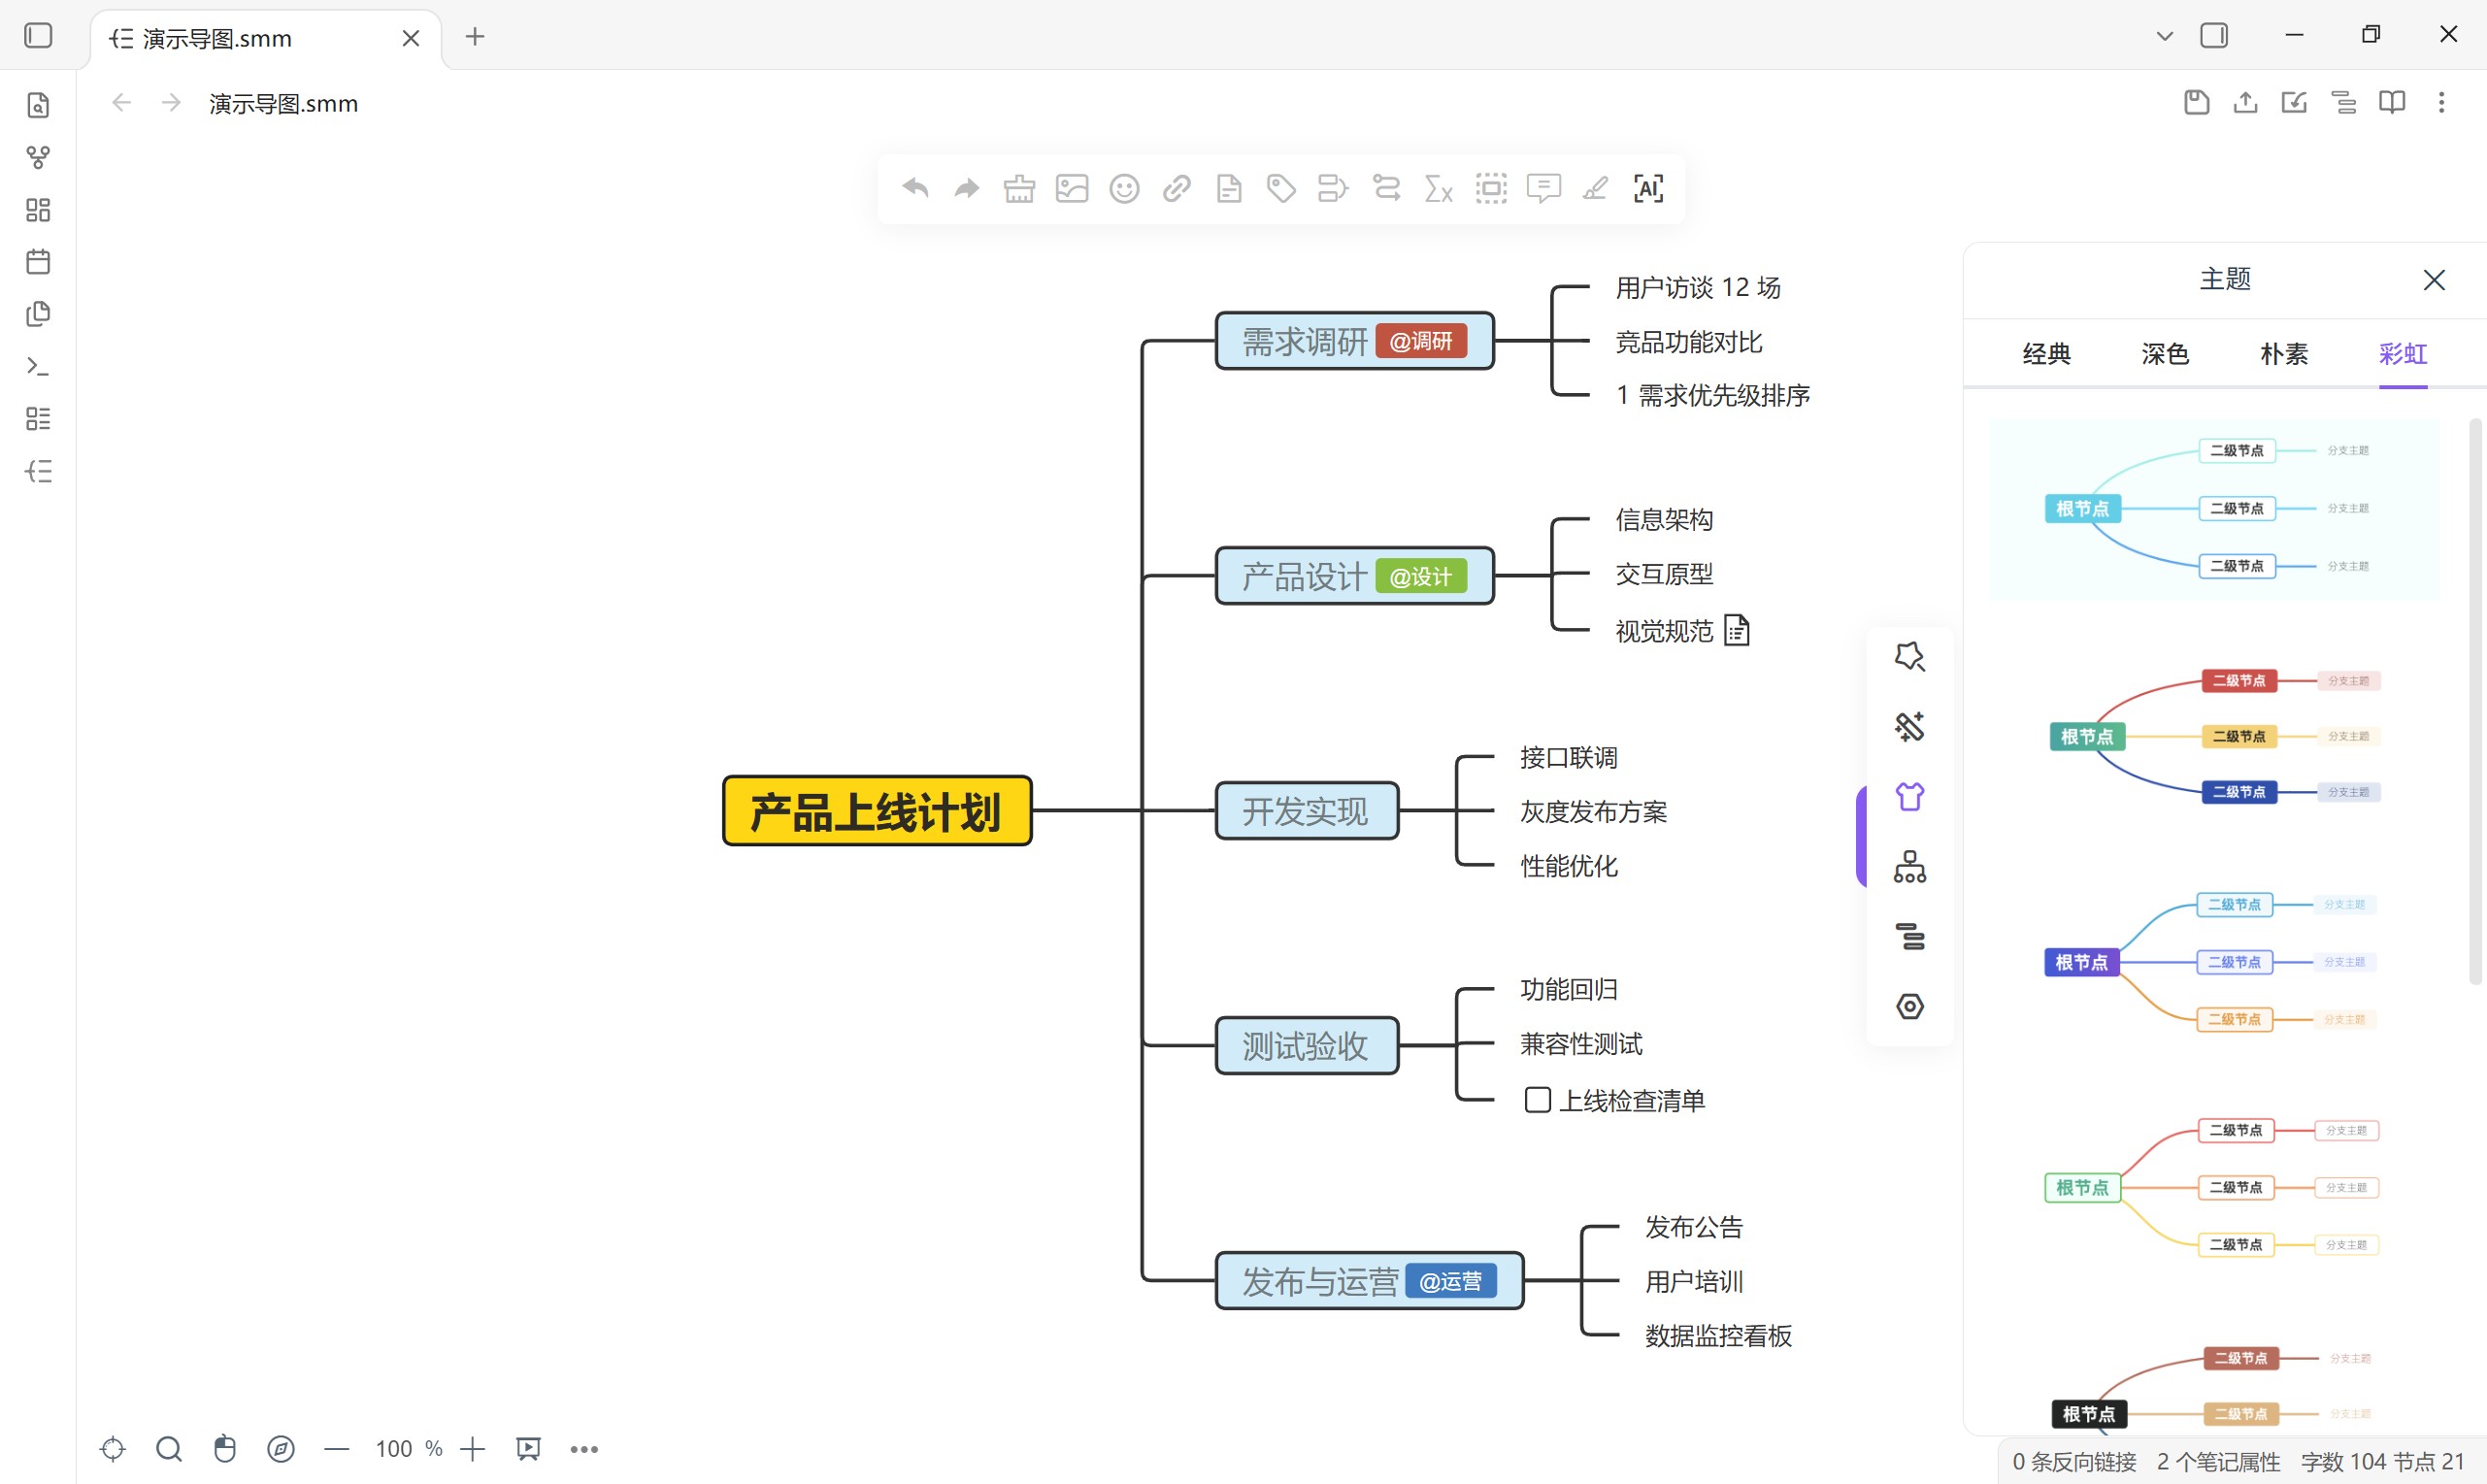Image resolution: width=2487 pixels, height=1484 pixels.
Task: Open the emoji icon picker
Action: coord(1124,188)
